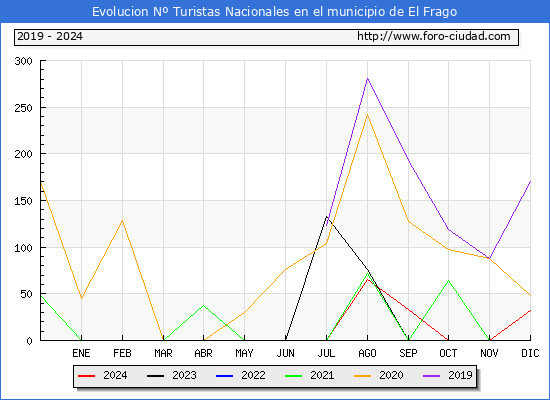Click the '2019 - 2024' date range label

coord(50,36)
